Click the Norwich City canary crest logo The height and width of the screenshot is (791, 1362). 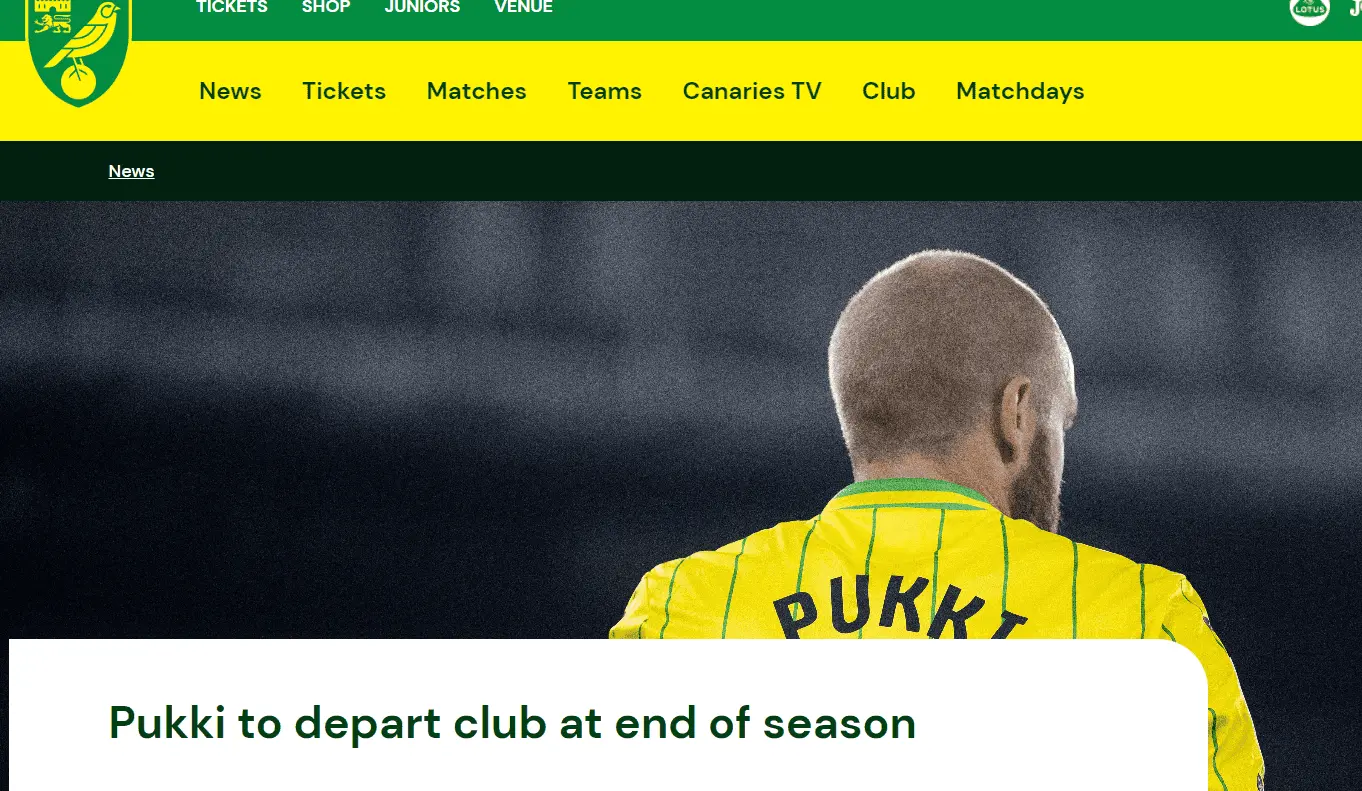[x=79, y=50]
